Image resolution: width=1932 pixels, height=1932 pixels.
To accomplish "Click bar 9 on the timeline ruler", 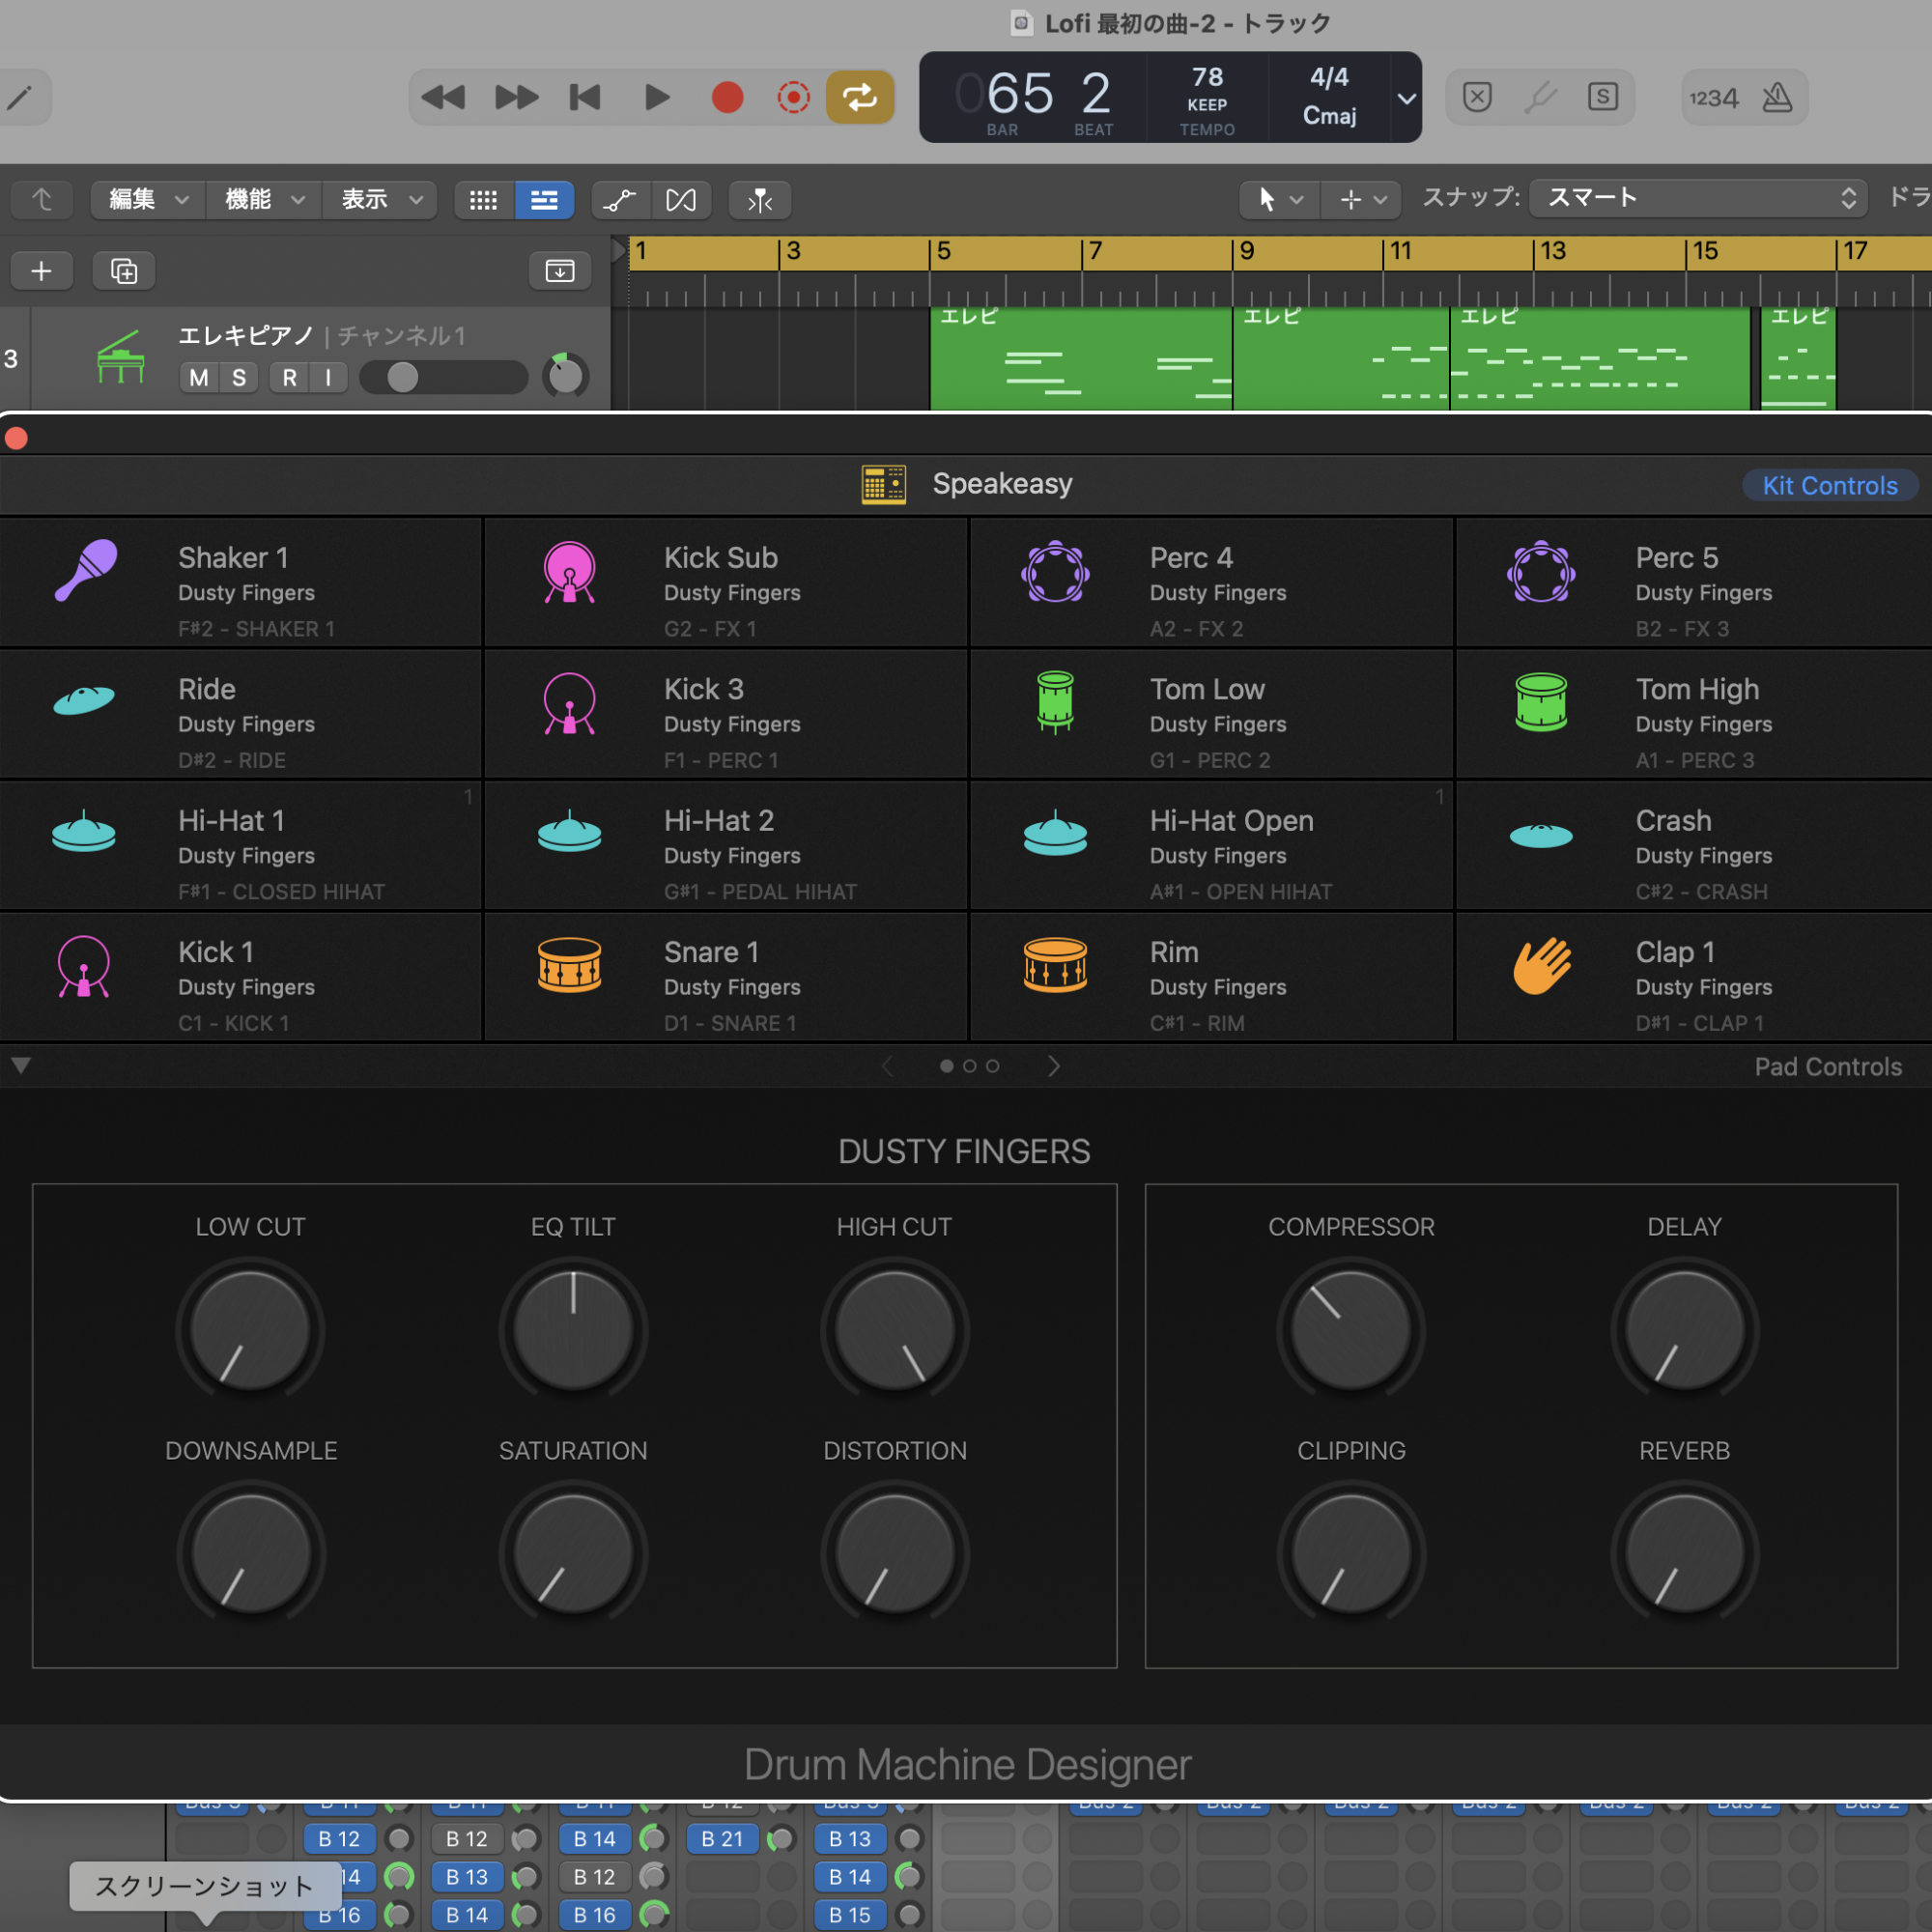I will tap(1247, 252).
